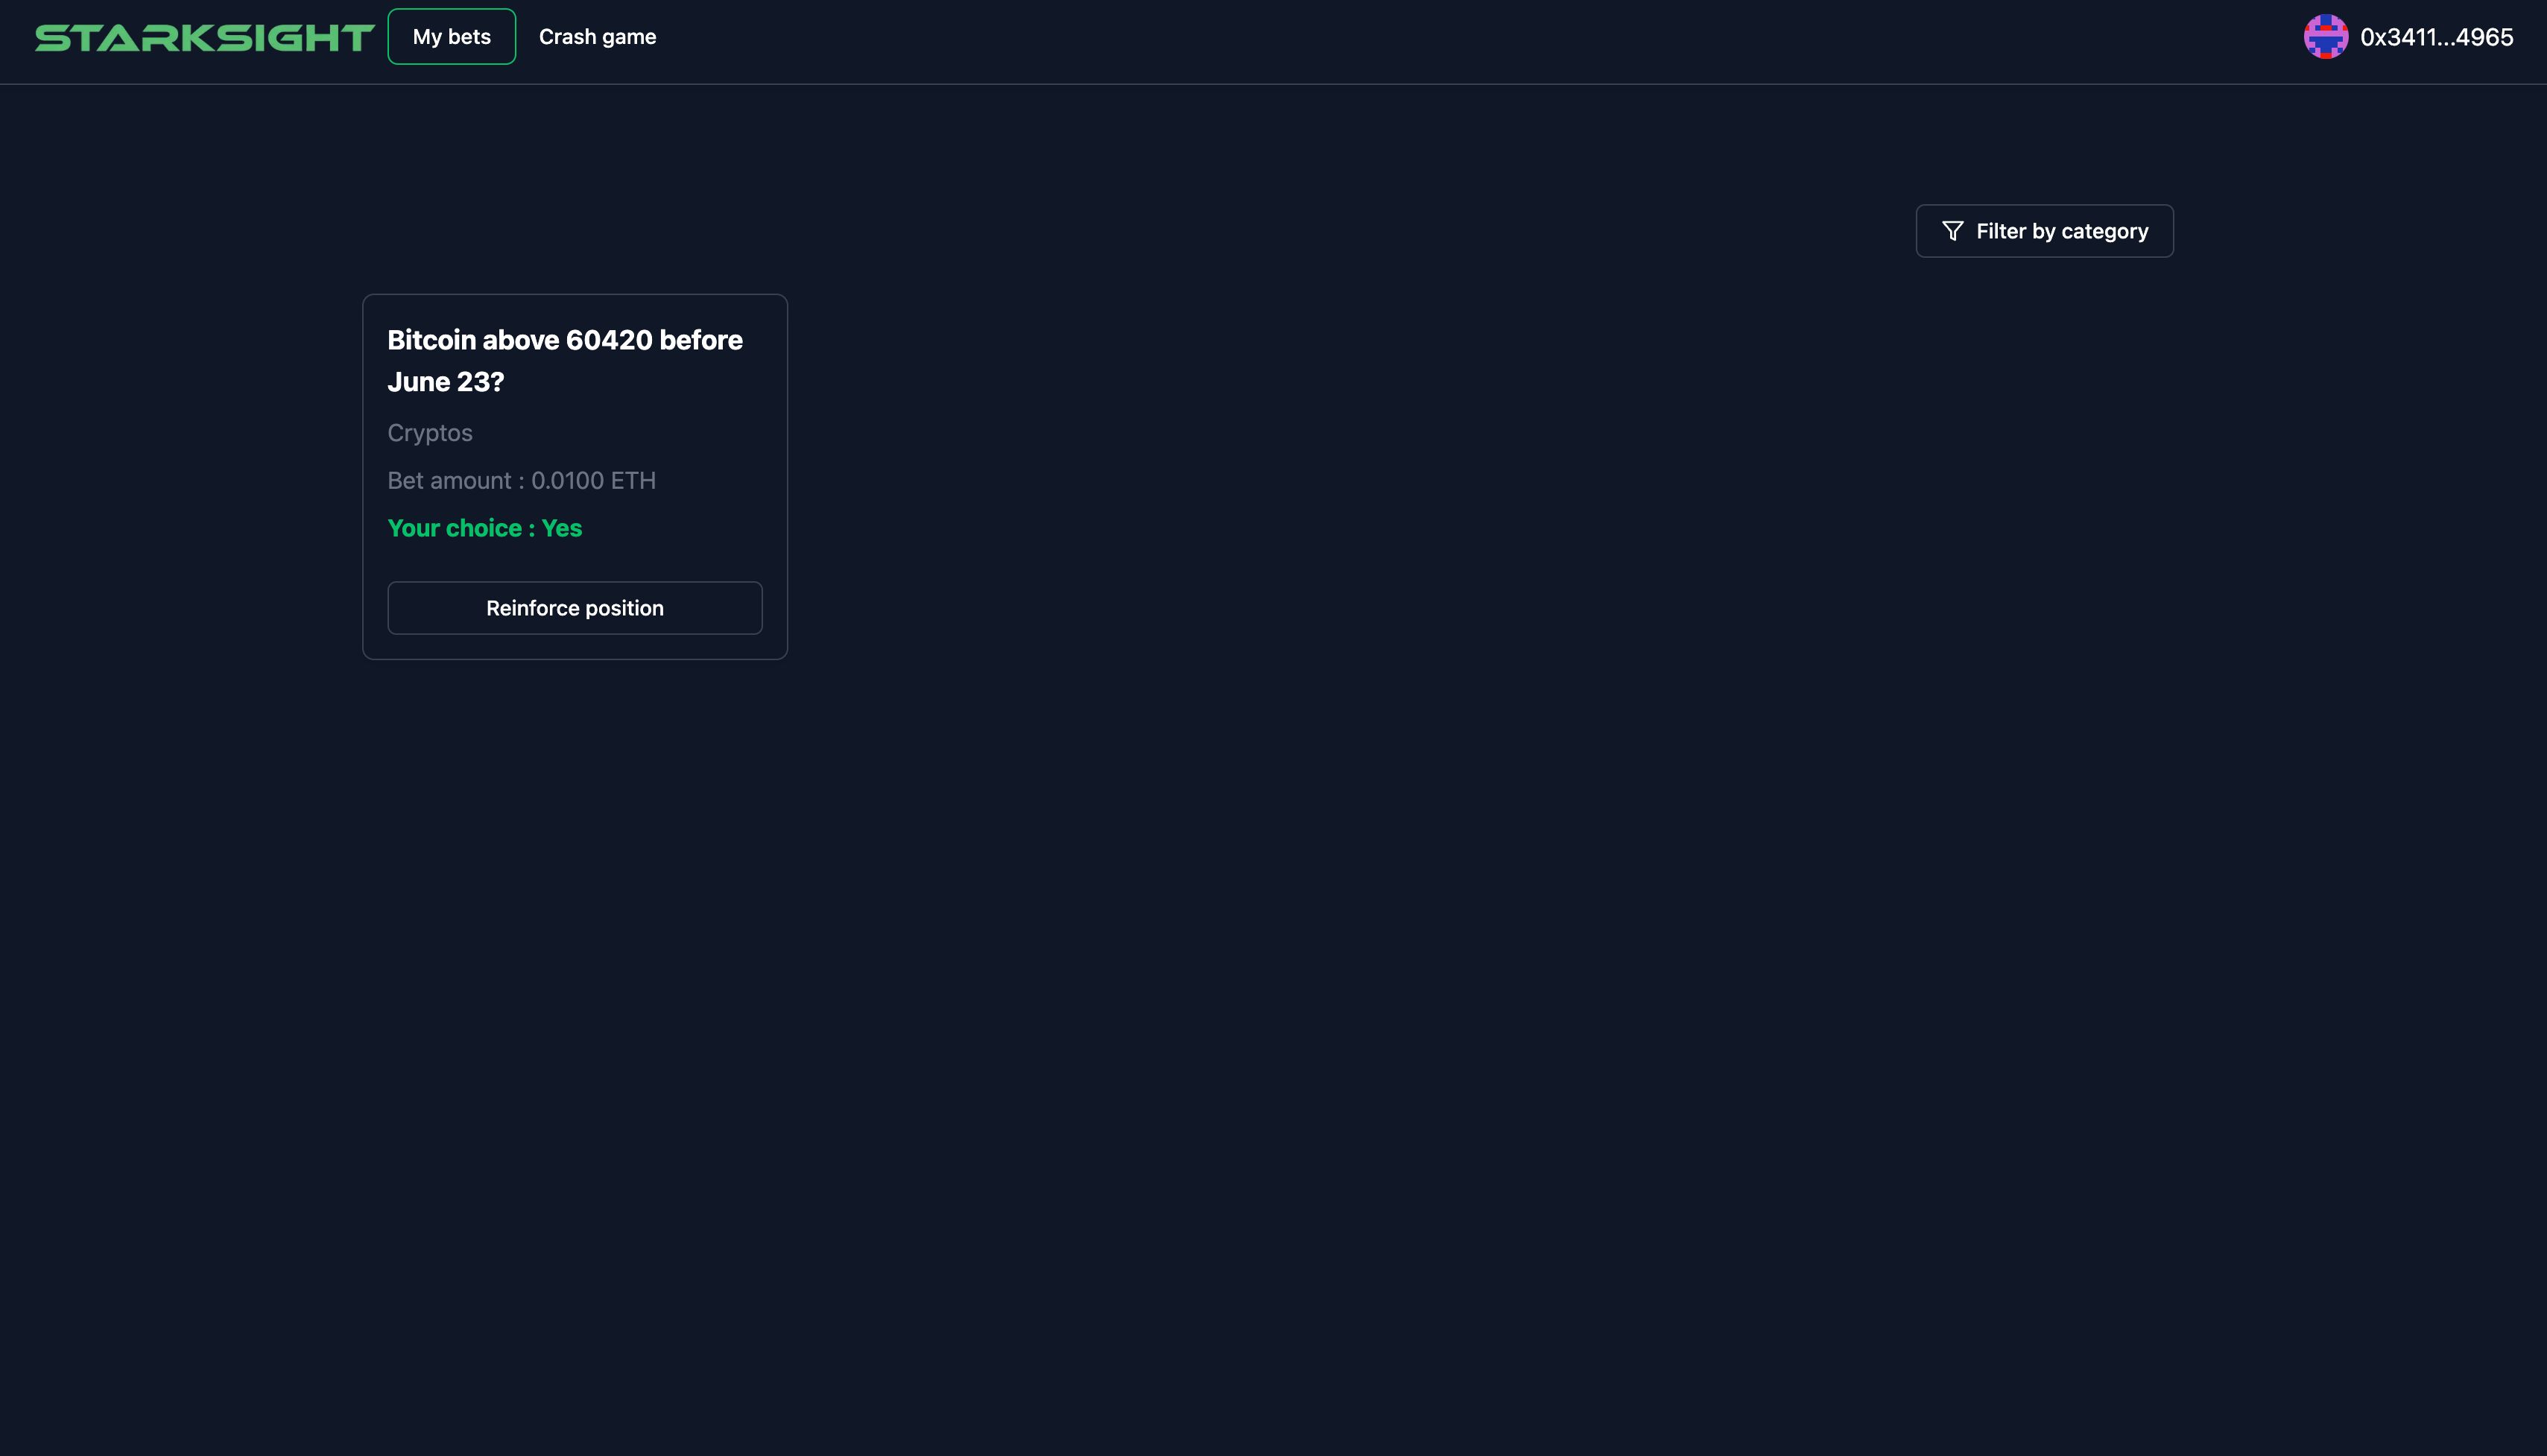This screenshot has height=1456, width=2547.
Task: Click the wallet avatar icon
Action: click(x=2326, y=37)
